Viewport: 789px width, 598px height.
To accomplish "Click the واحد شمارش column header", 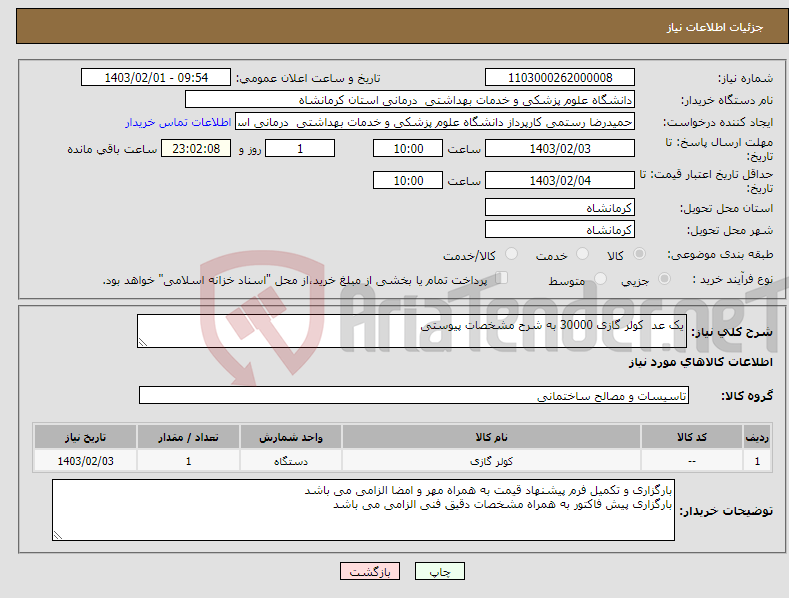I will (x=291, y=437).
